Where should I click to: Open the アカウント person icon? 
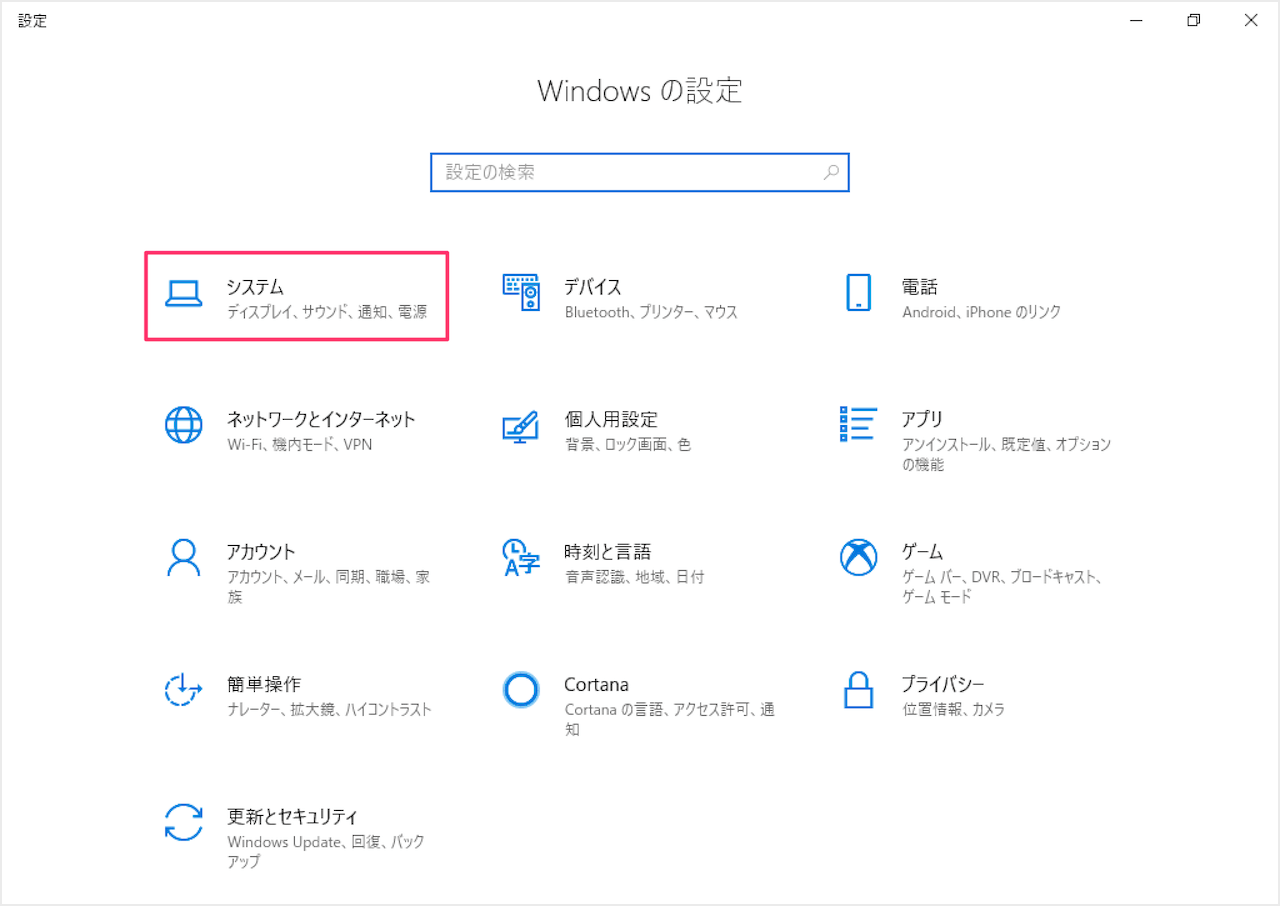click(x=183, y=558)
